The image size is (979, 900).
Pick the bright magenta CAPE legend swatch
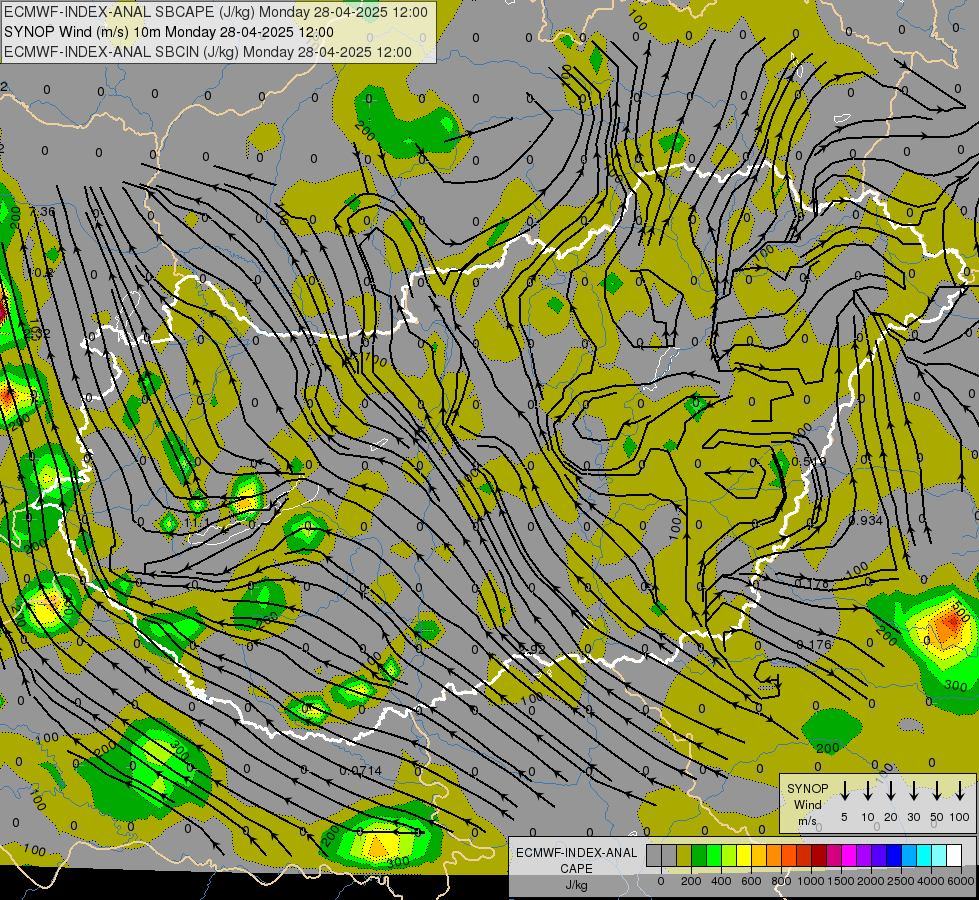pos(849,856)
